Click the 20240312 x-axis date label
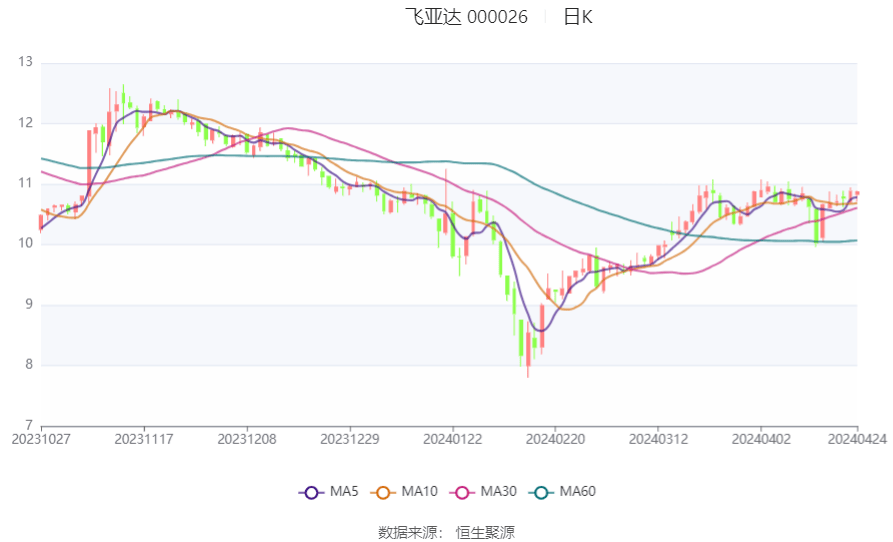Screen dimensions: 893x542 click(658, 440)
